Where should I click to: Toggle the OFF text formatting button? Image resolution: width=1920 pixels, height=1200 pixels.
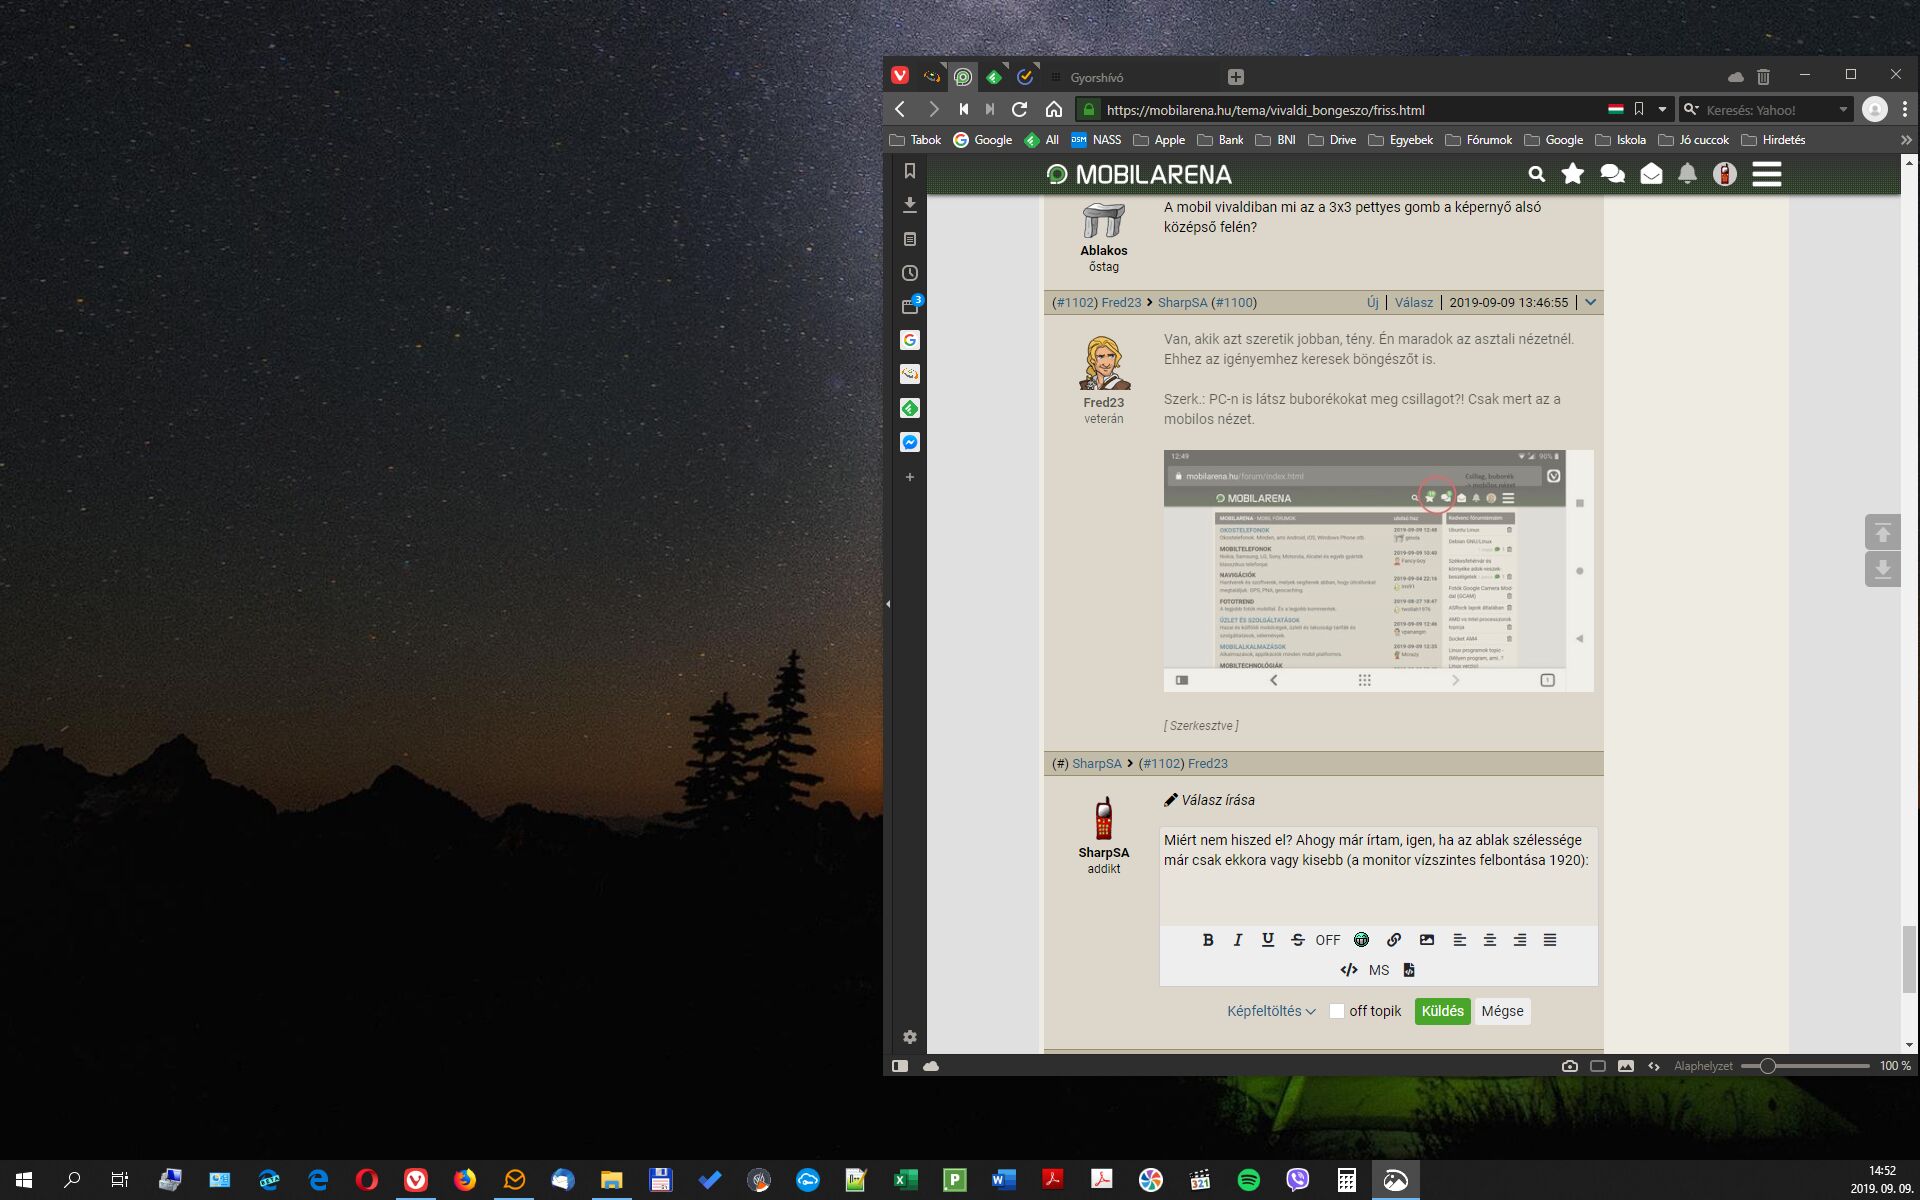[1327, 940]
